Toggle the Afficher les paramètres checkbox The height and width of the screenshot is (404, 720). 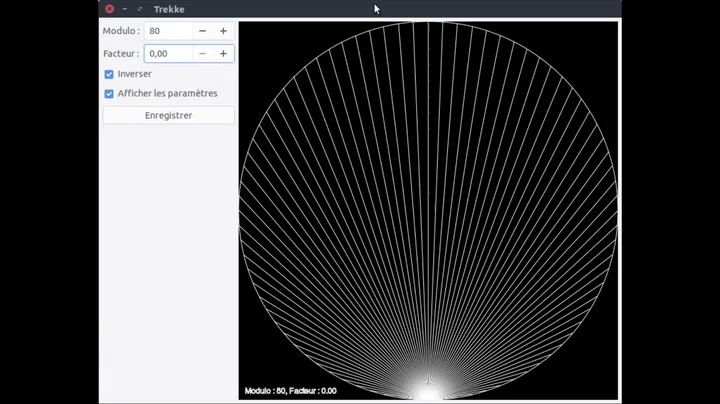[x=109, y=94]
